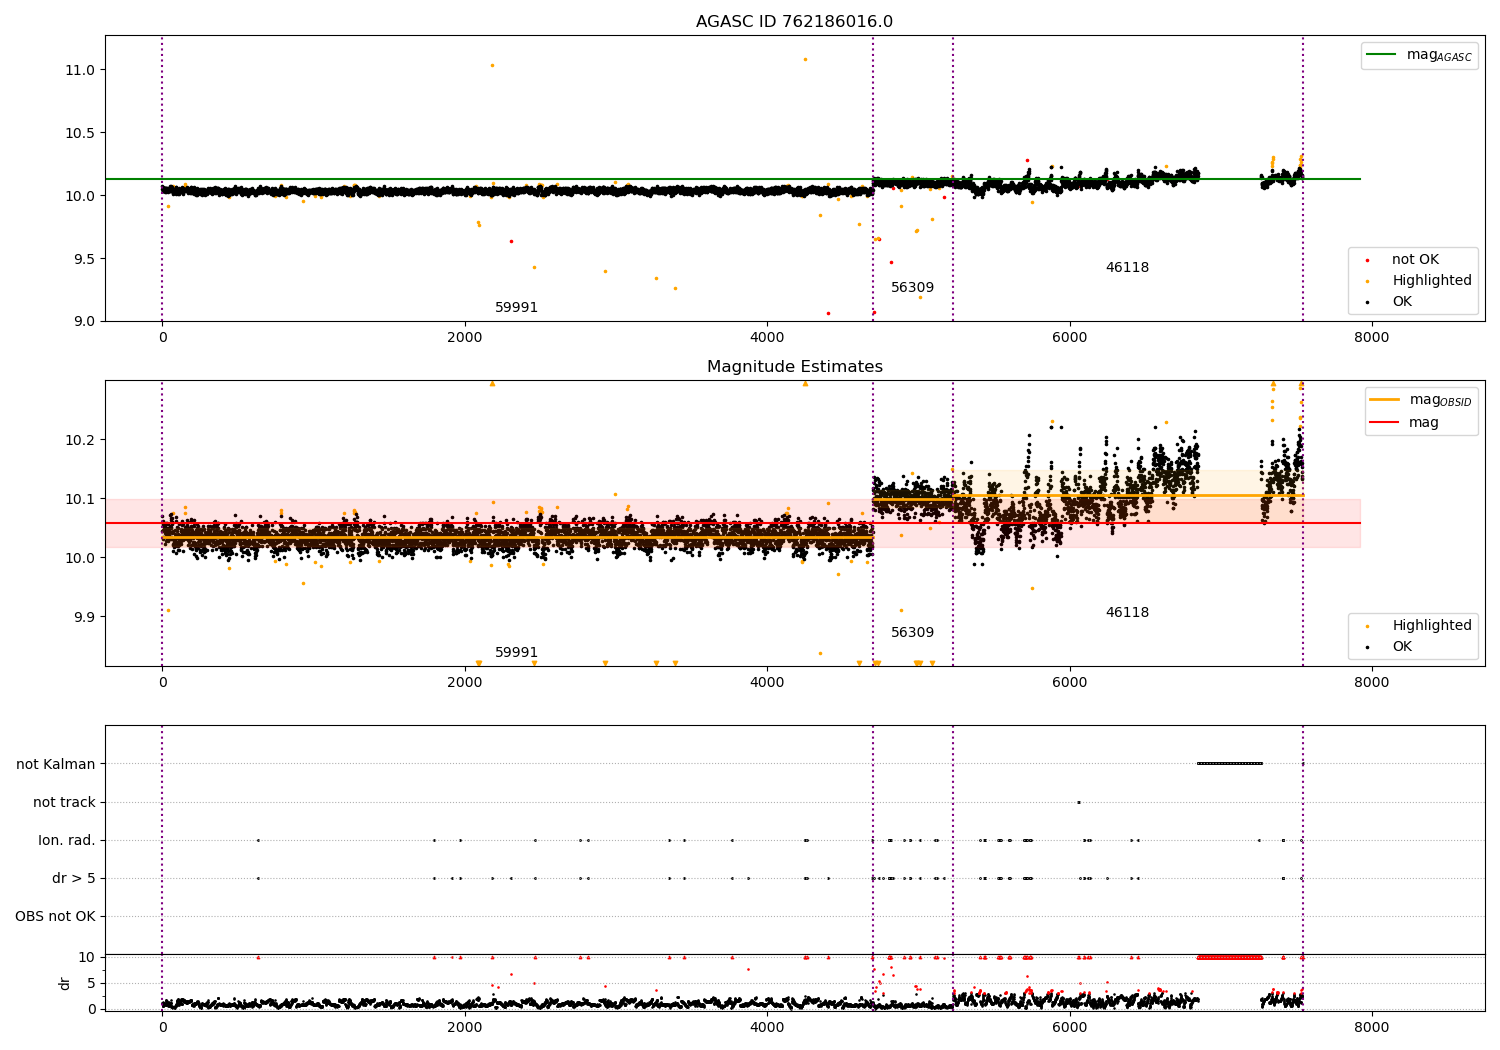Click the 9.0 y-axis tick label

83,321
